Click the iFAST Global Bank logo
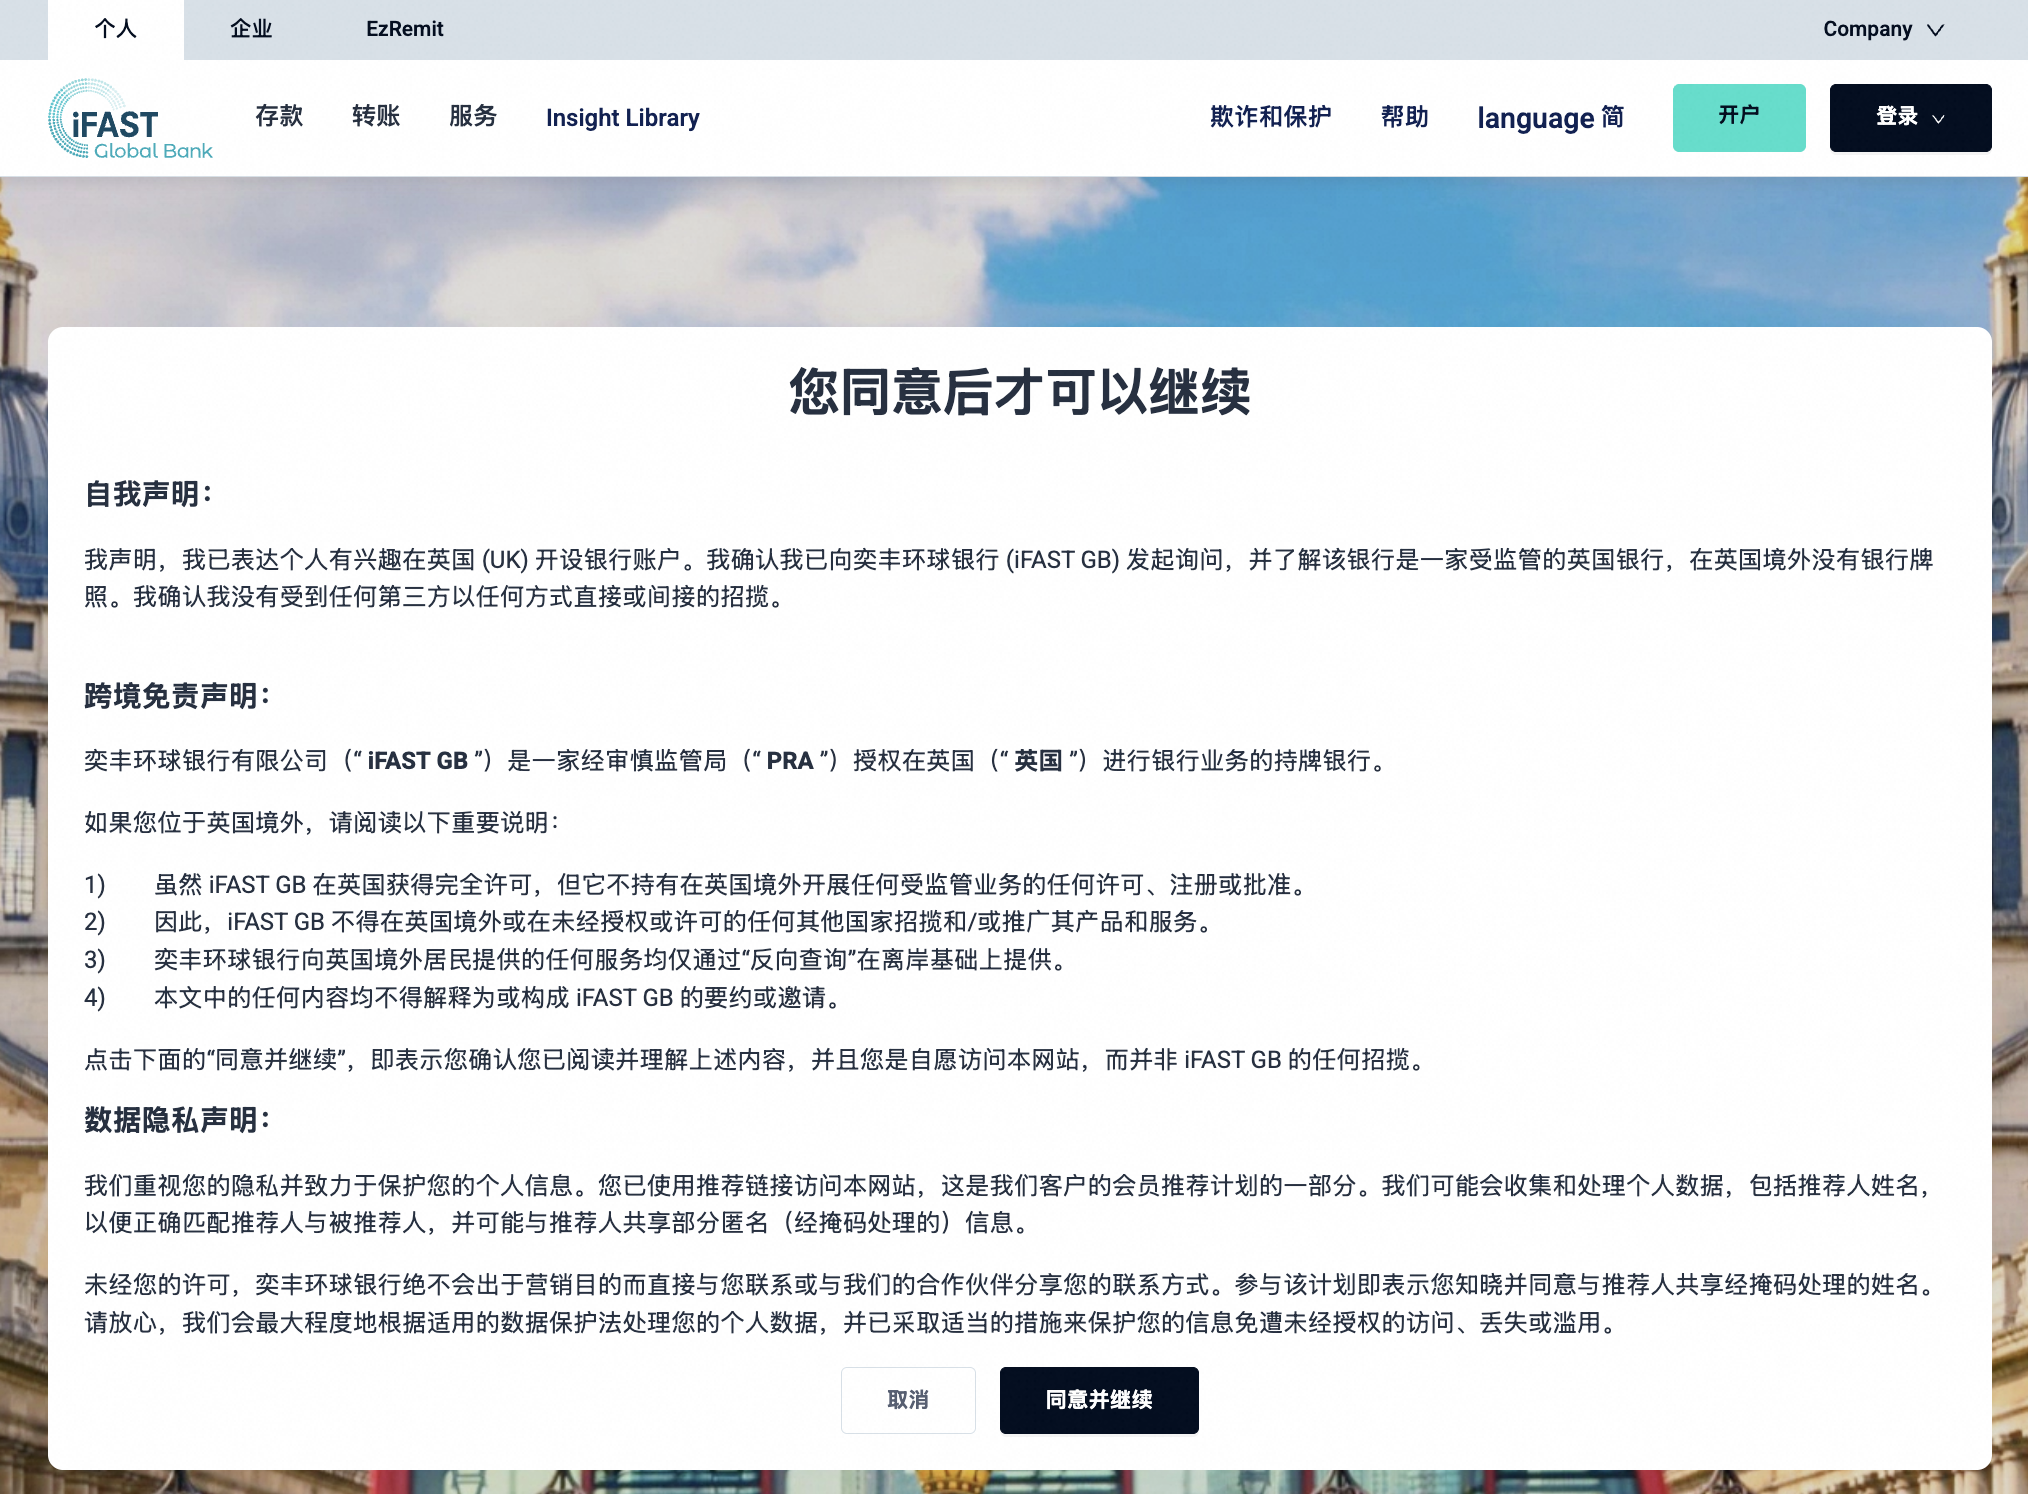Viewport: 2028px width, 1494px height. [x=130, y=120]
